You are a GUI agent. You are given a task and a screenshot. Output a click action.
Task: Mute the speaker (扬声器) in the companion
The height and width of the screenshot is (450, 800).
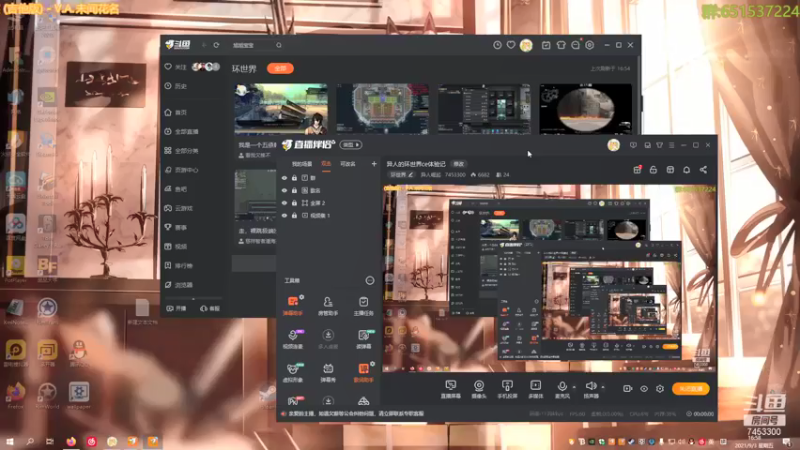tap(591, 389)
